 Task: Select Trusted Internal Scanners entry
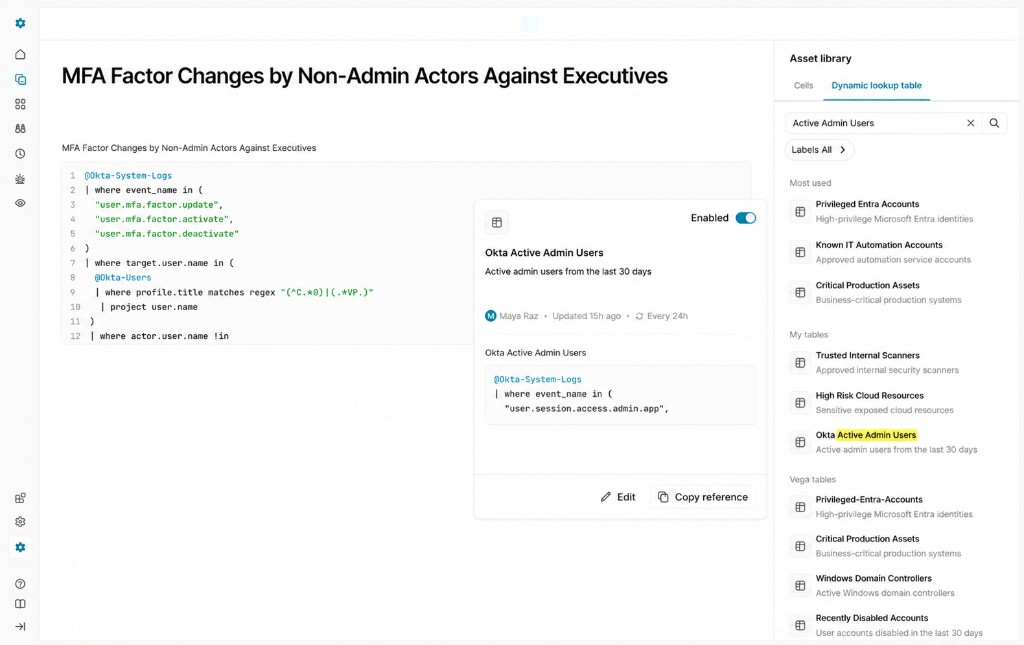coord(896,362)
